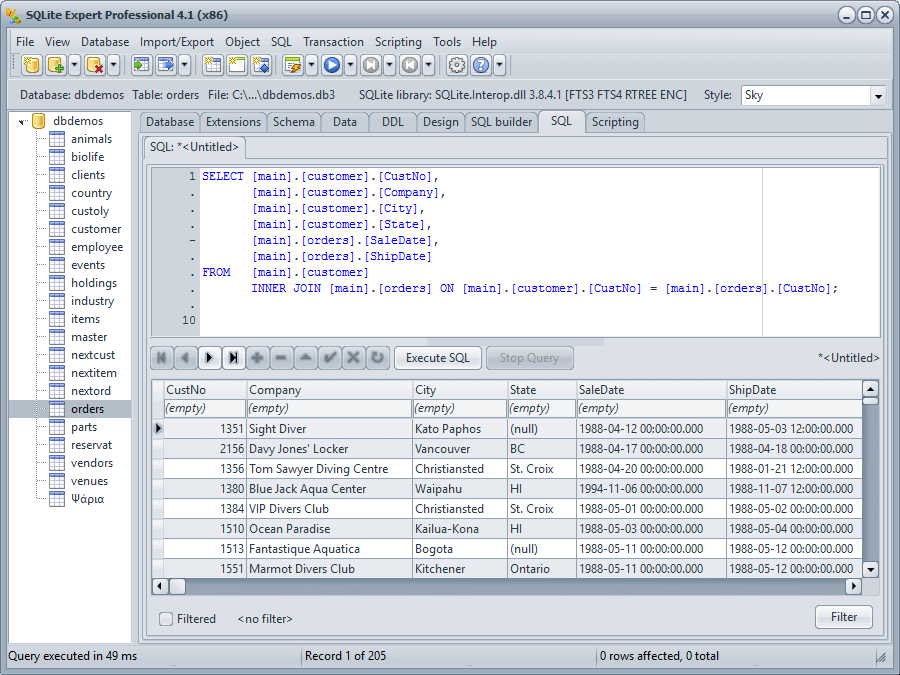900x675 pixels.
Task: Click the grey Rollback transaction icon
Action: pyautogui.click(x=410, y=65)
